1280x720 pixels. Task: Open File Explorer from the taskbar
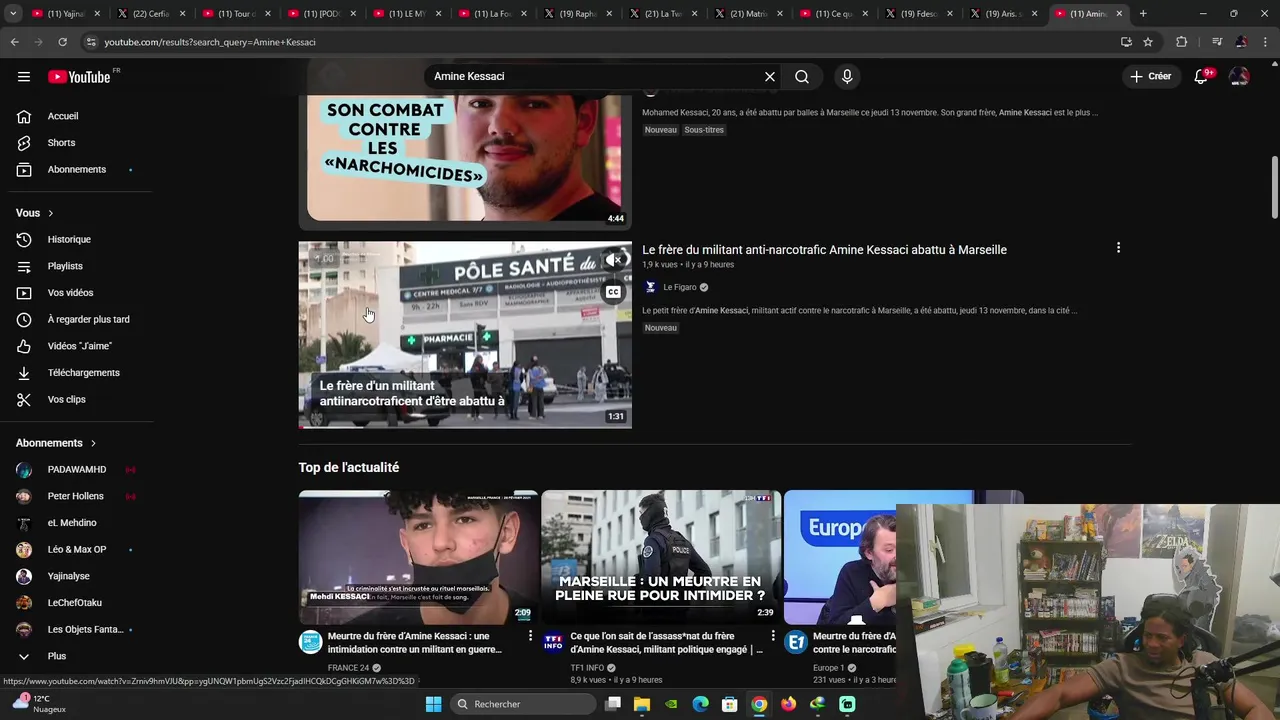(642, 704)
